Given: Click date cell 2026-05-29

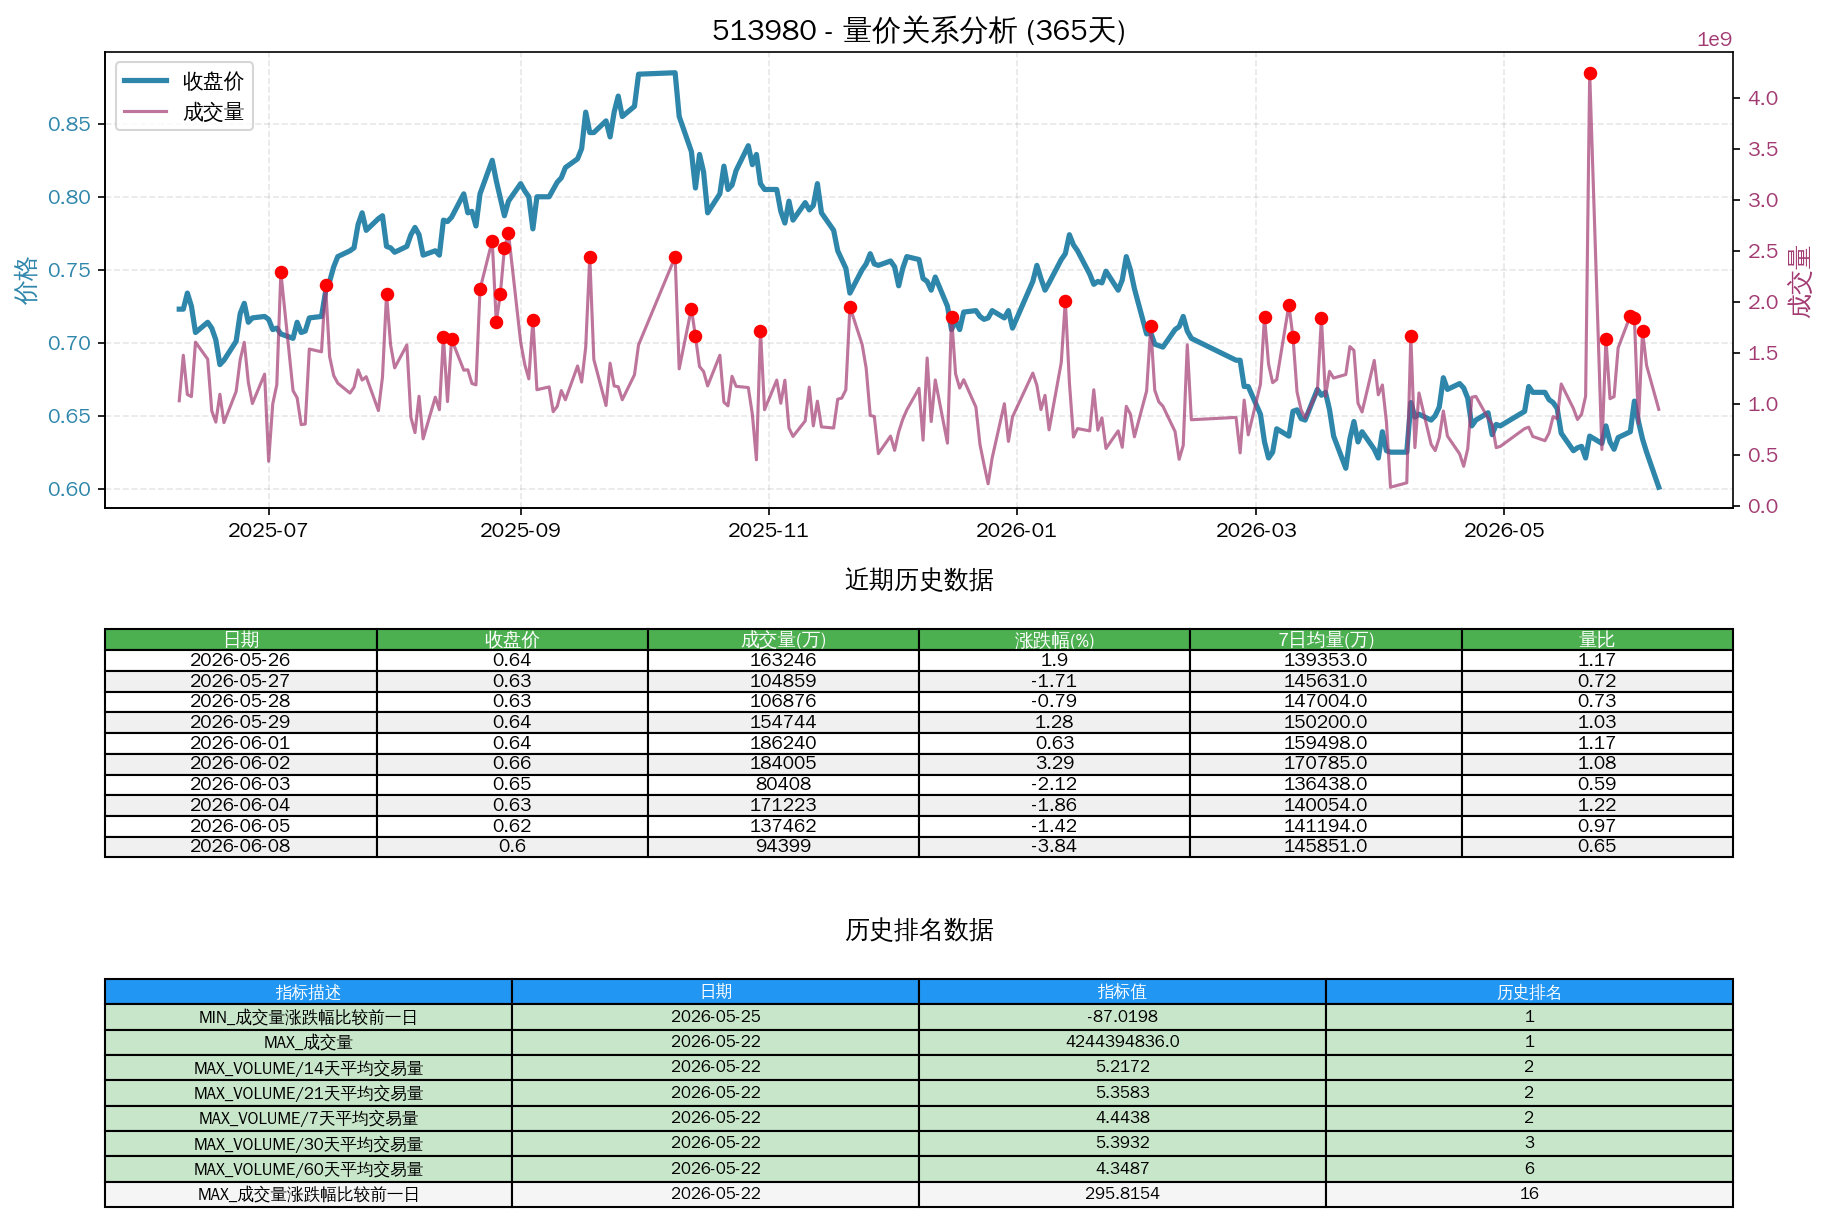Looking at the screenshot, I should click(x=241, y=722).
